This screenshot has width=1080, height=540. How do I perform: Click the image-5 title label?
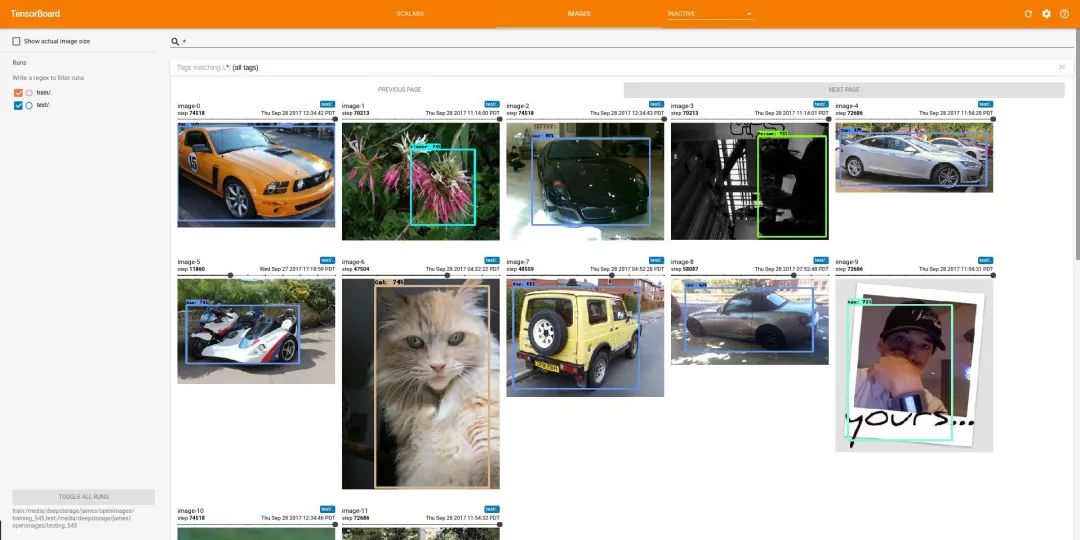tap(189, 262)
